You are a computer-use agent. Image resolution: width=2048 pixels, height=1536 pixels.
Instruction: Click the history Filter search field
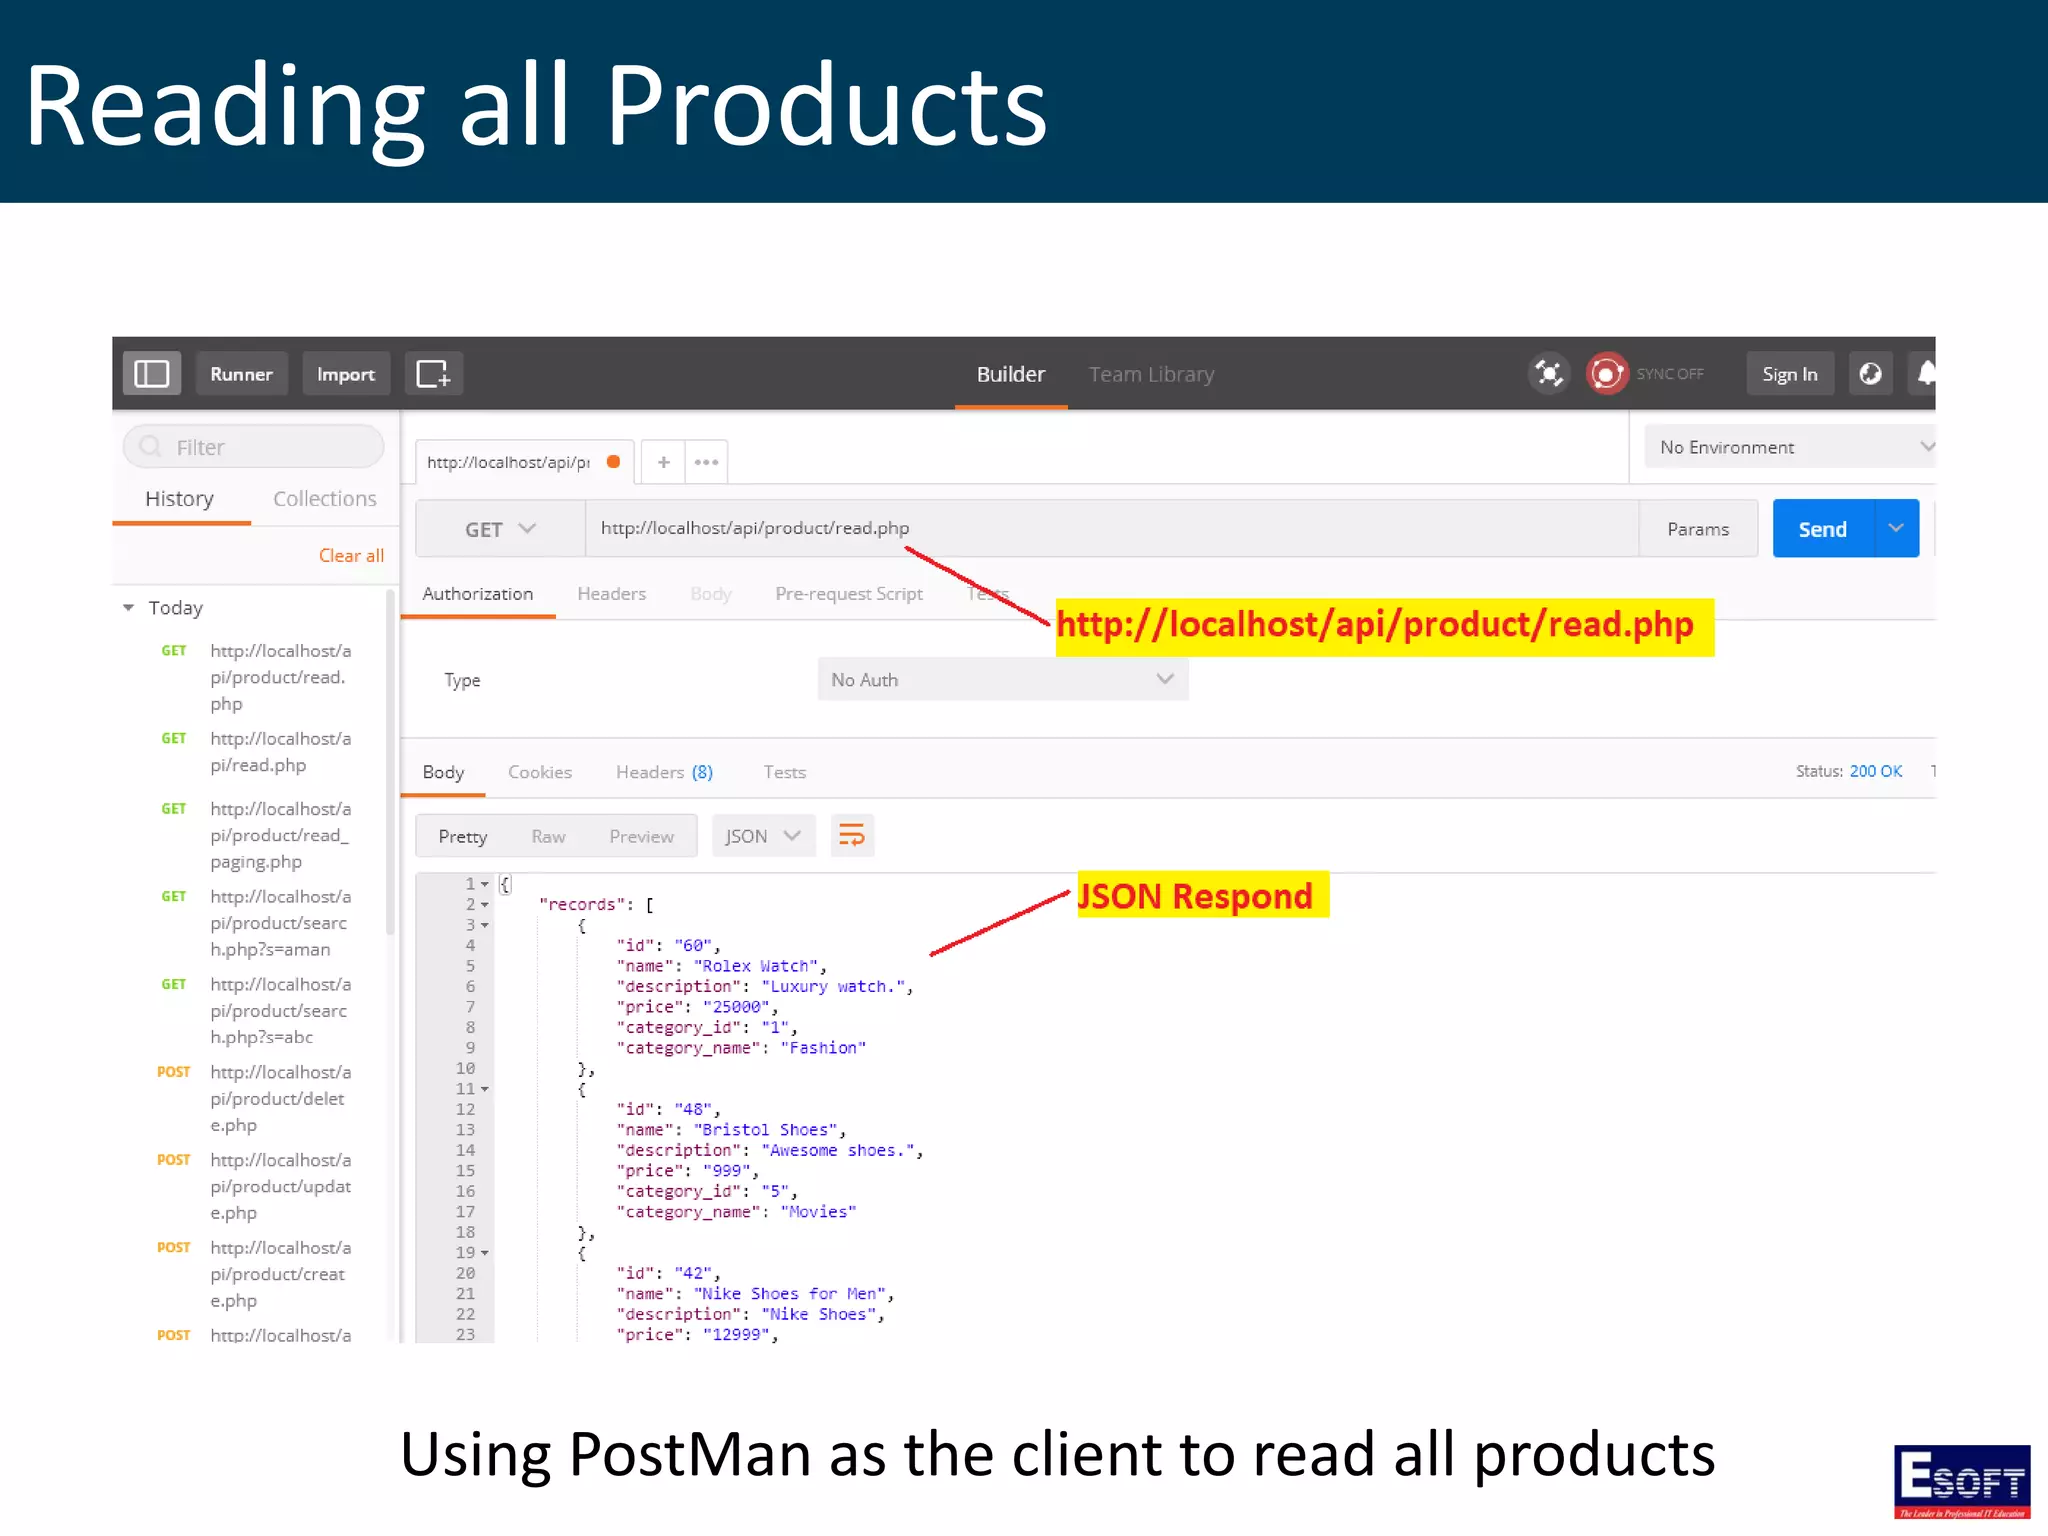point(253,447)
